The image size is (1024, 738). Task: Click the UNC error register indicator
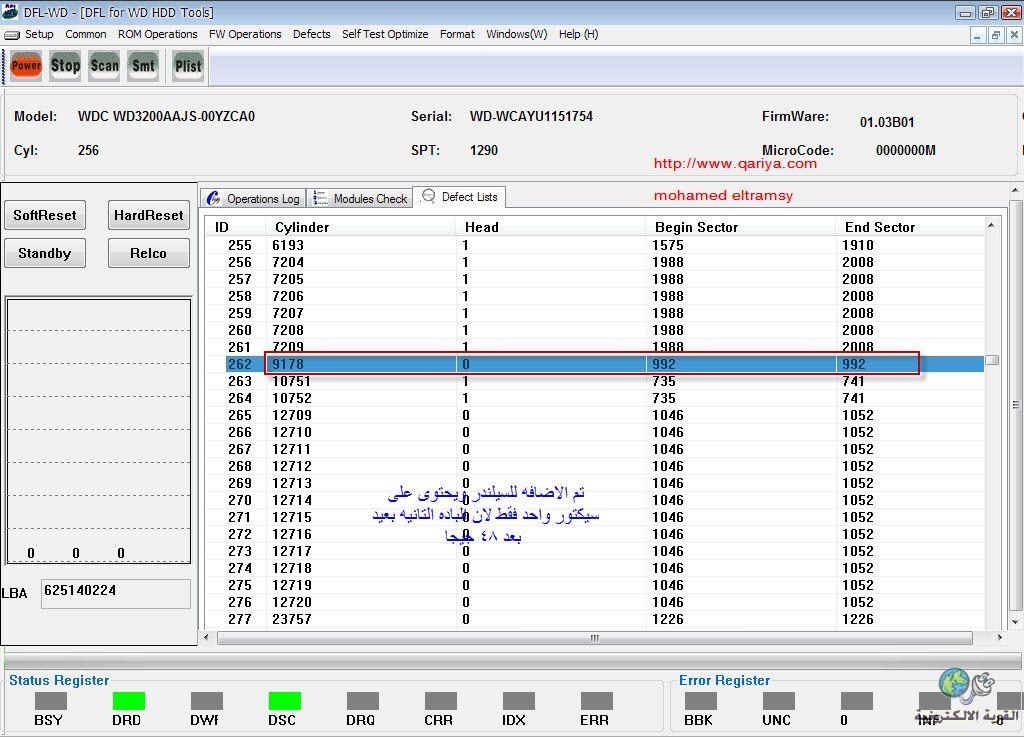(x=778, y=701)
